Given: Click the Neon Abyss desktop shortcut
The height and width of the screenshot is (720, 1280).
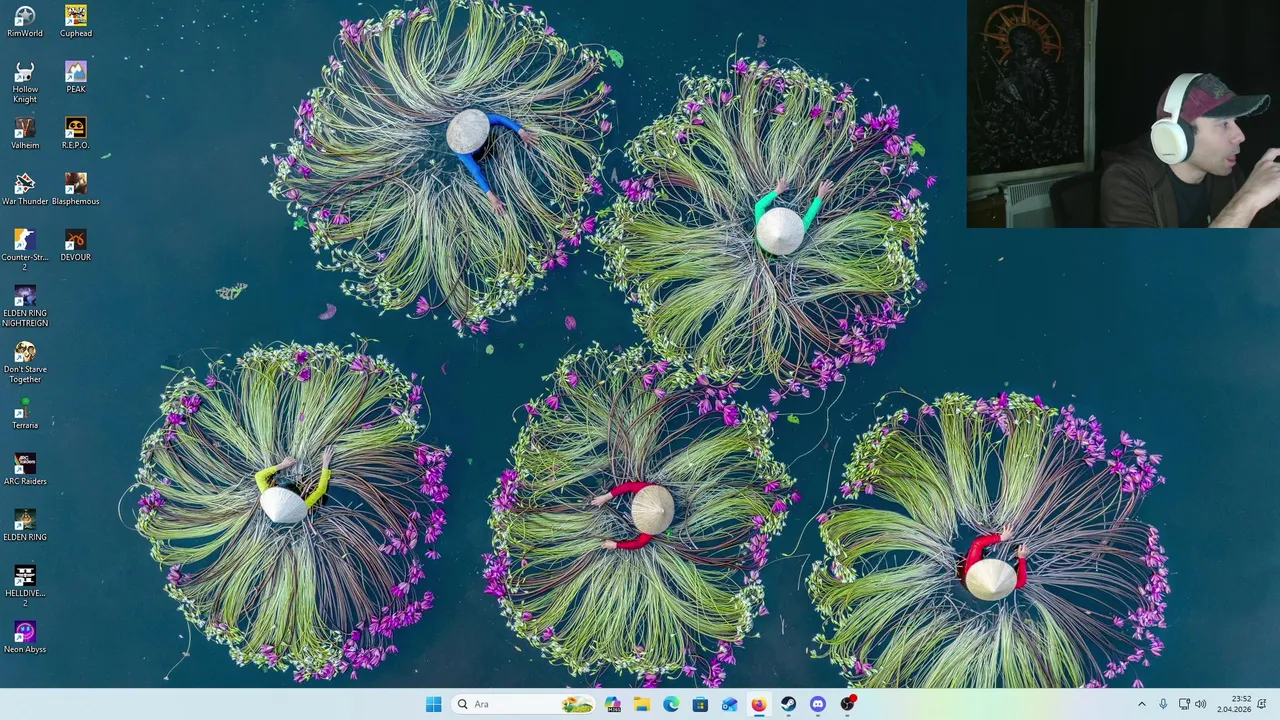Looking at the screenshot, I should [x=25, y=637].
